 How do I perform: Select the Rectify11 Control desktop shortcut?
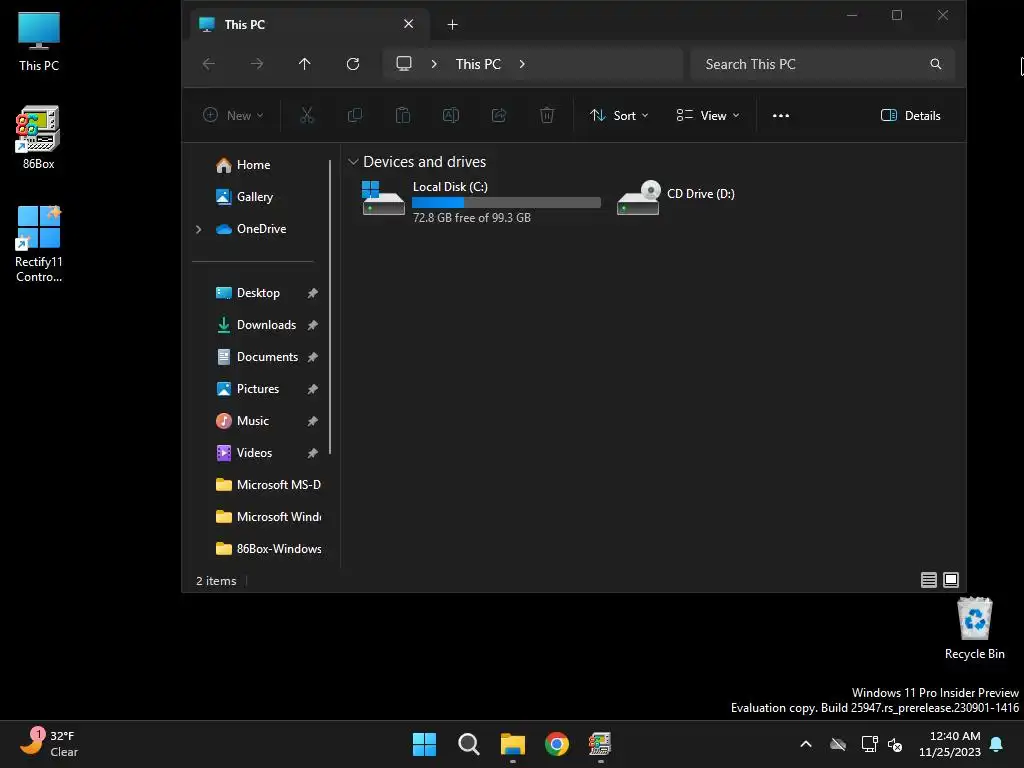pos(39,244)
